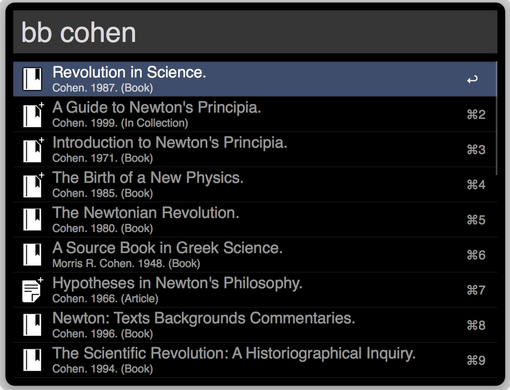Screen dimensions: 510x390
Task: Click the ⌘5 shortcut label for Newtonian Revolution
Action: point(476,220)
